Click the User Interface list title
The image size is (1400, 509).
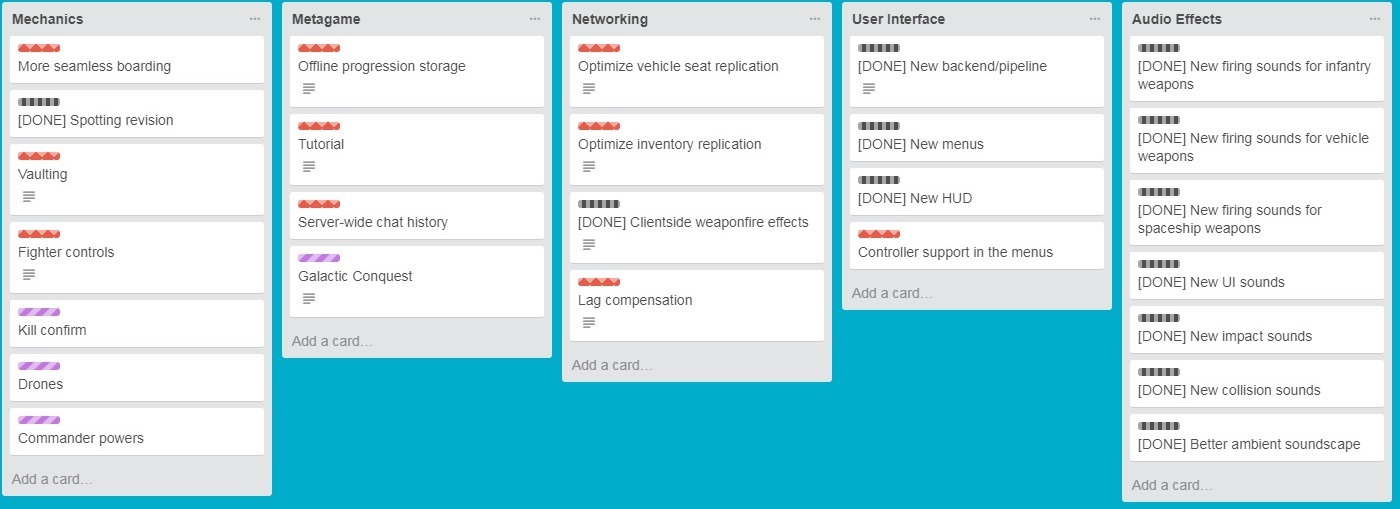tap(898, 19)
